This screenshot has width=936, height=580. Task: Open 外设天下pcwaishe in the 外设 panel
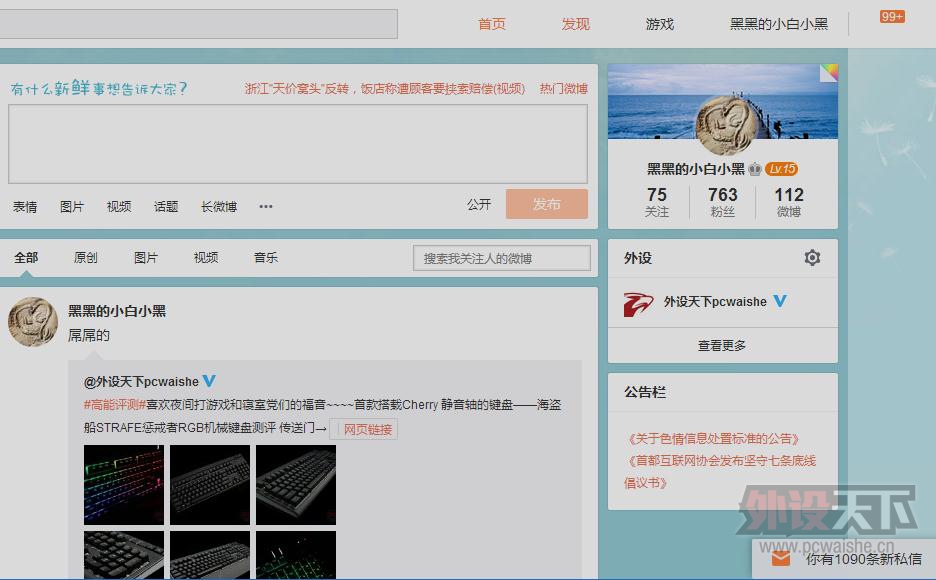point(715,301)
